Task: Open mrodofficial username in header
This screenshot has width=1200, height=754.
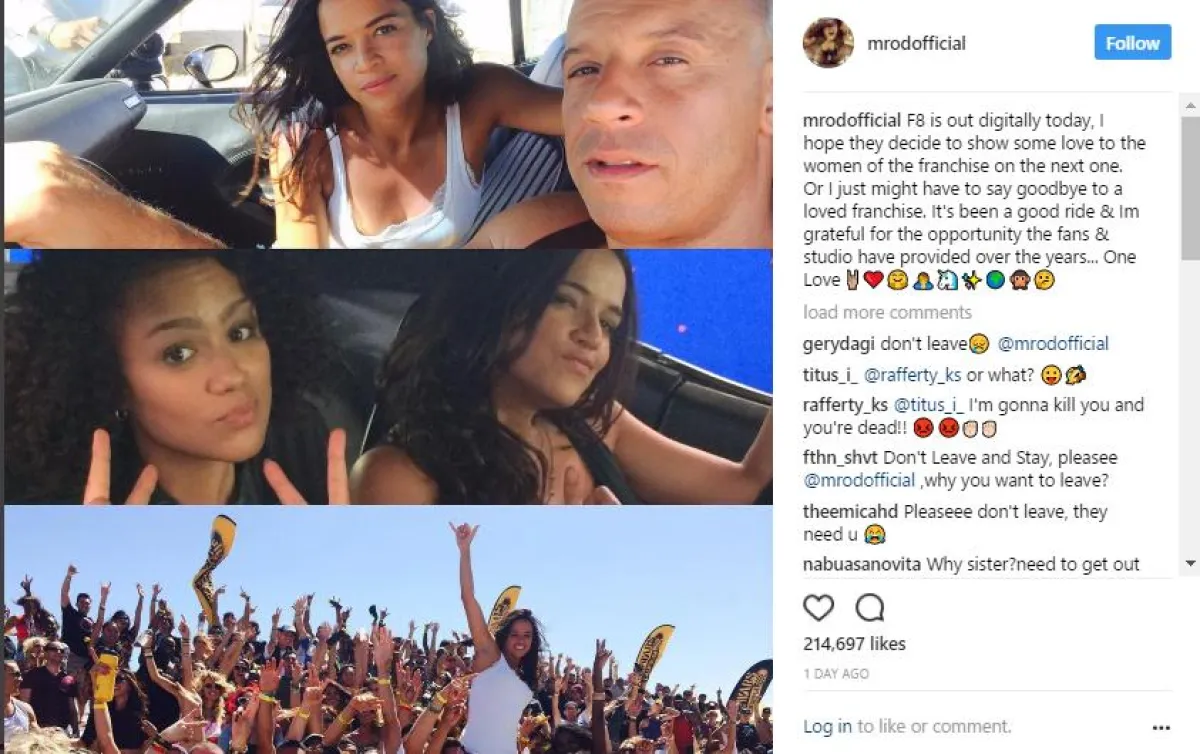Action: [918, 44]
